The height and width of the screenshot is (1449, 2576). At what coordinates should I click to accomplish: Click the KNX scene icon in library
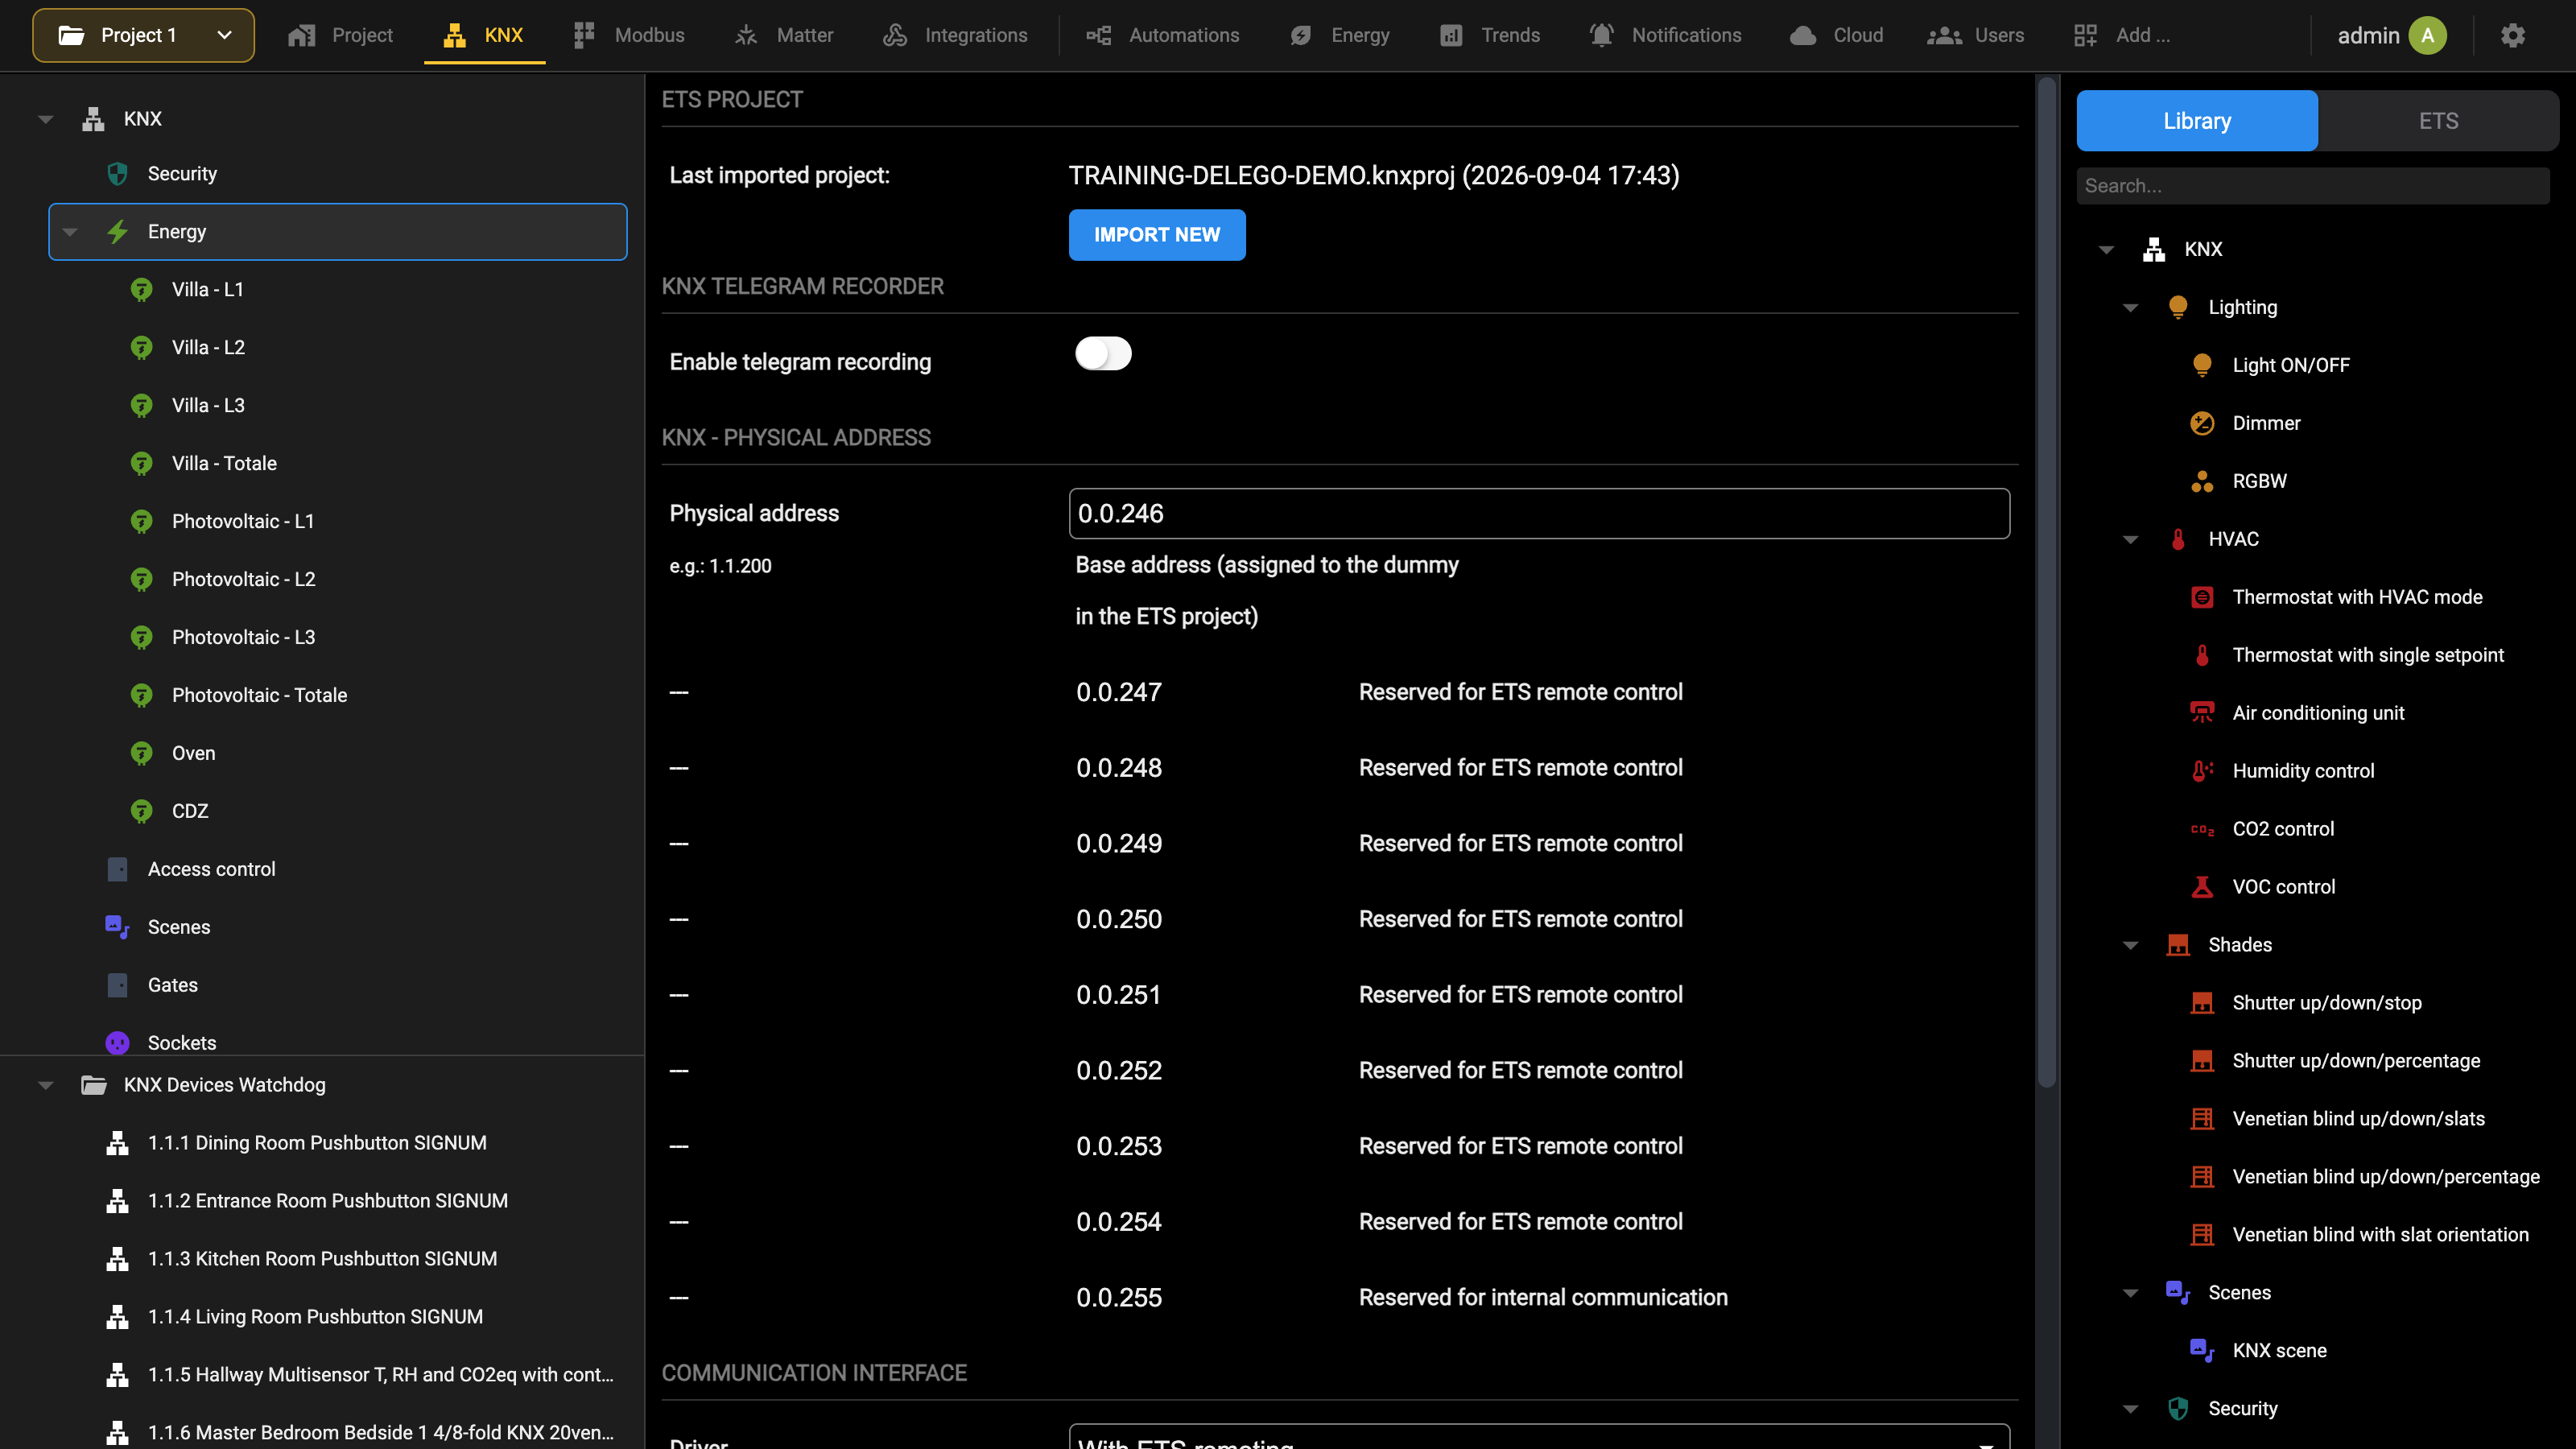tap(2201, 1351)
